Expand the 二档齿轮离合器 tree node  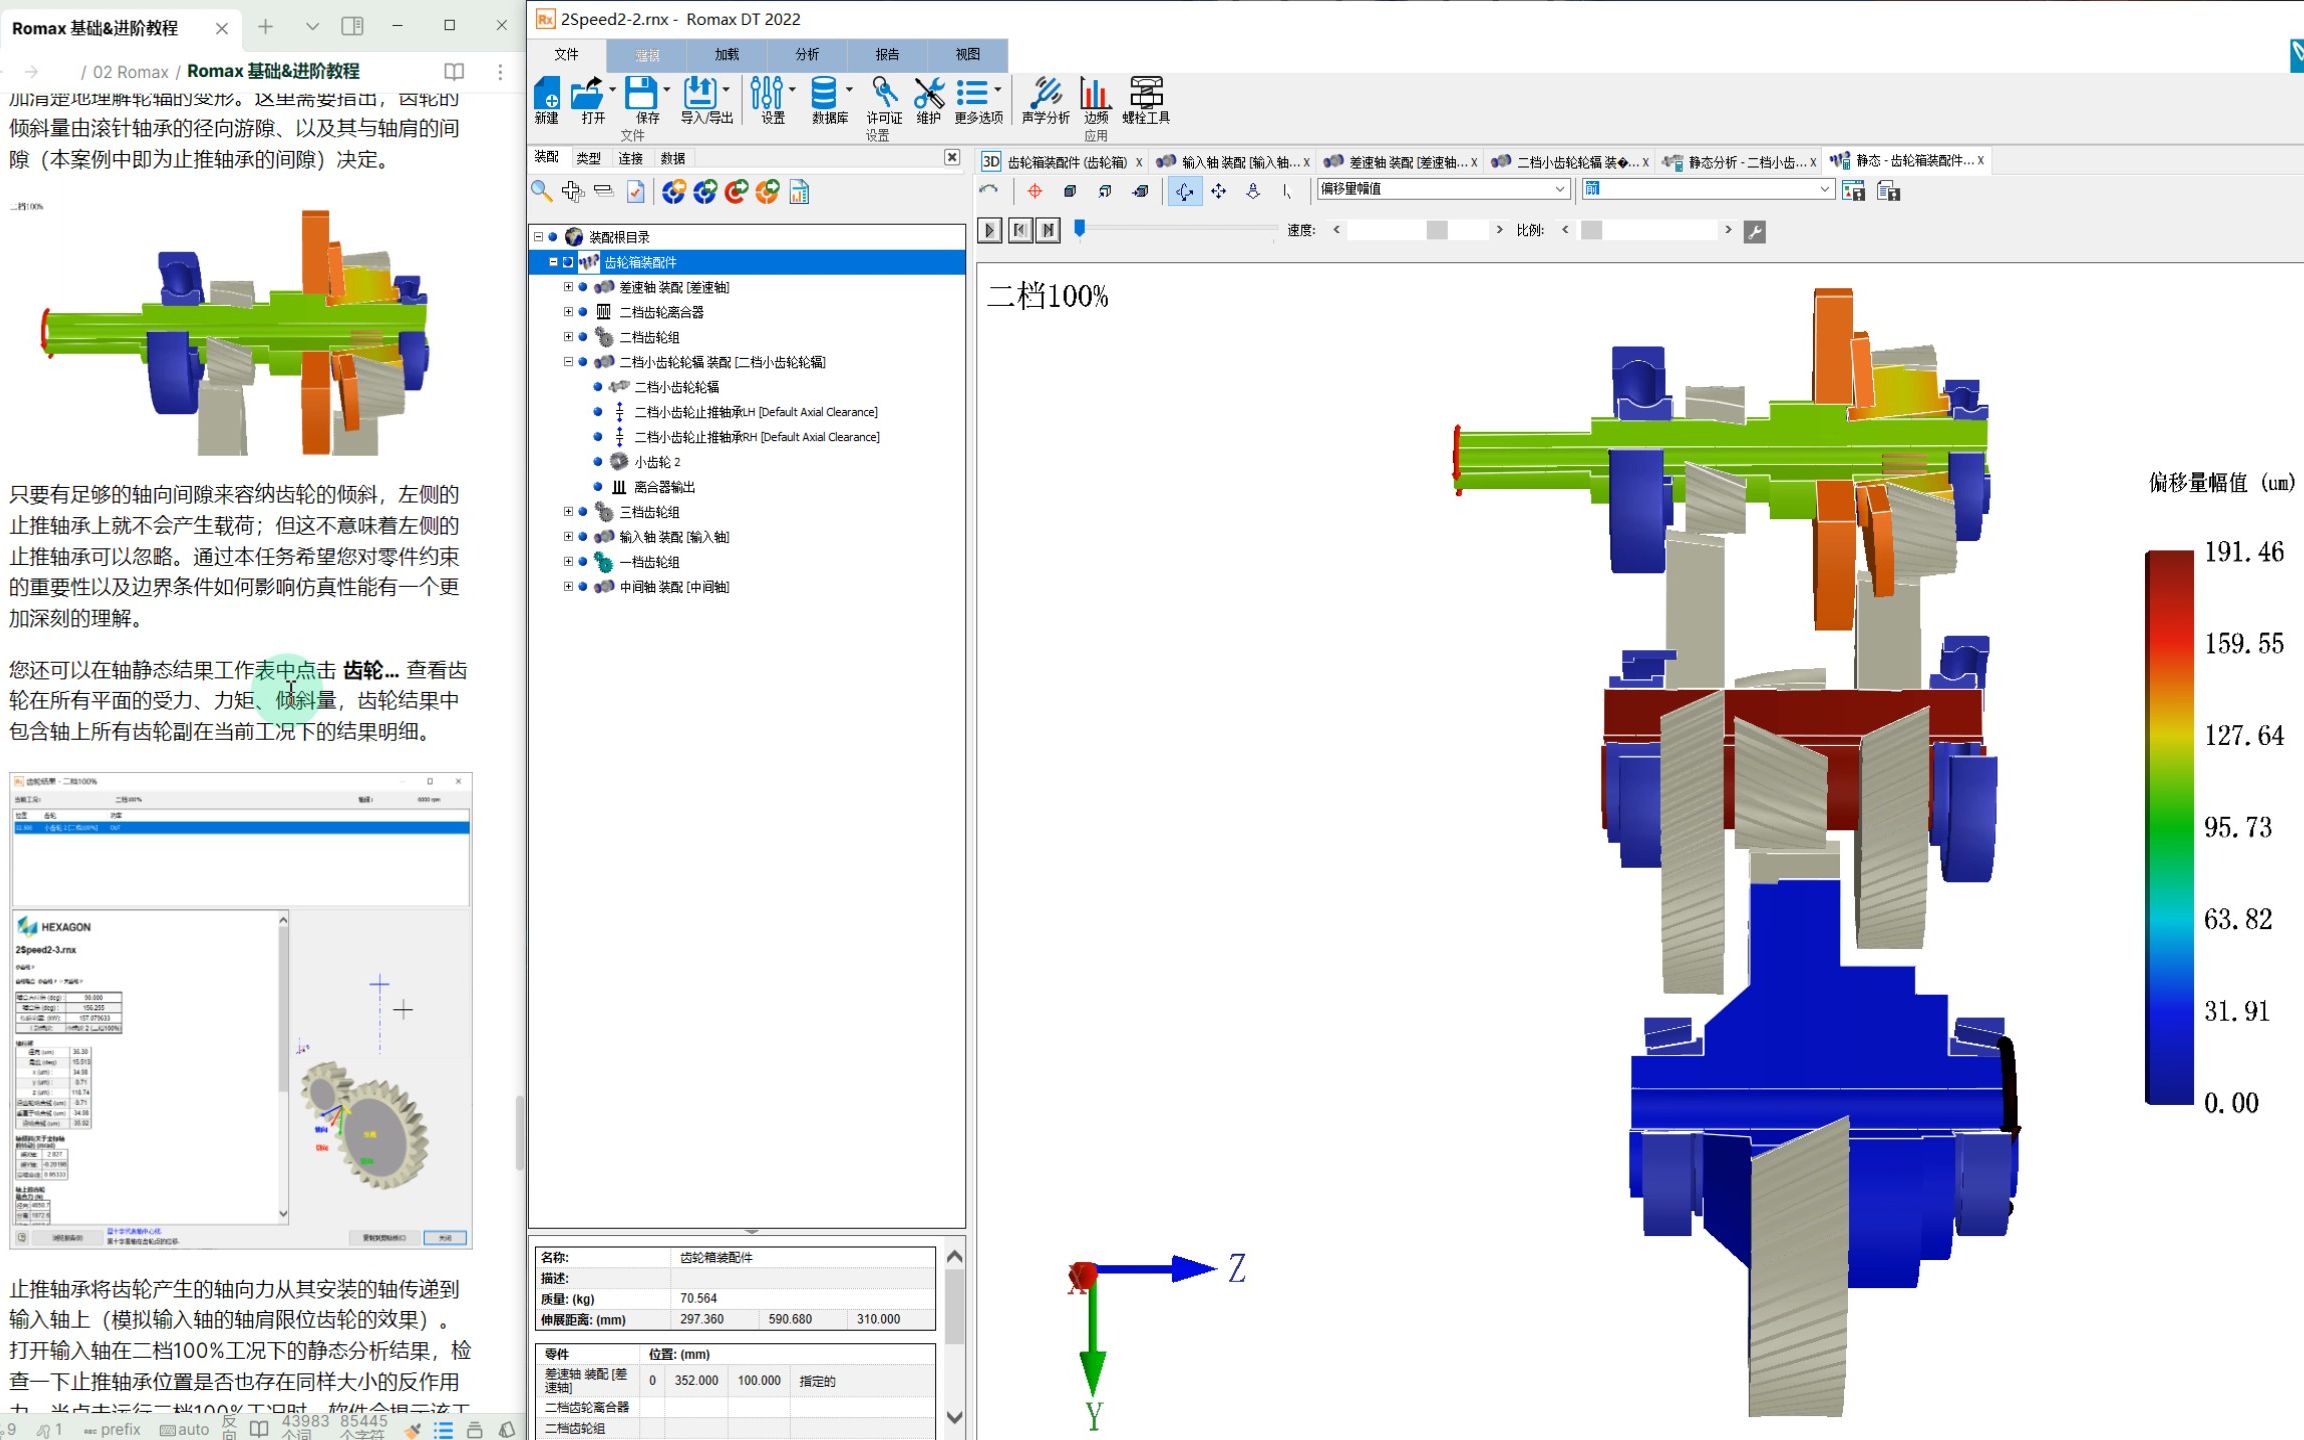click(x=568, y=312)
